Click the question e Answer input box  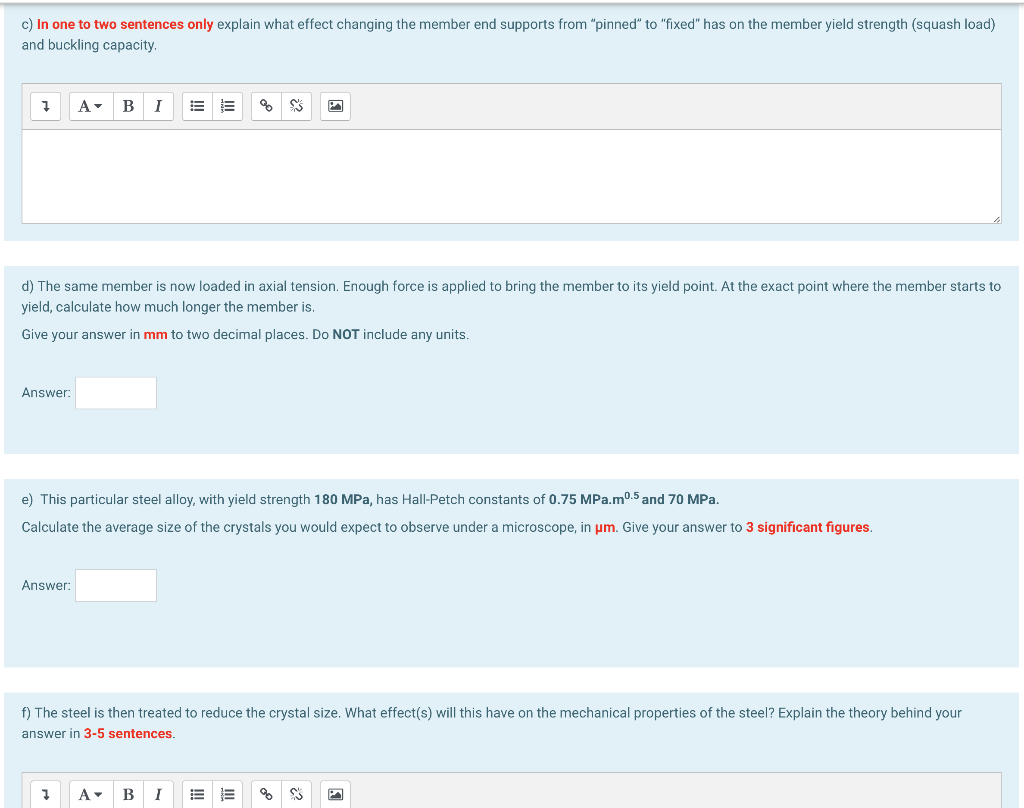[x=116, y=585]
